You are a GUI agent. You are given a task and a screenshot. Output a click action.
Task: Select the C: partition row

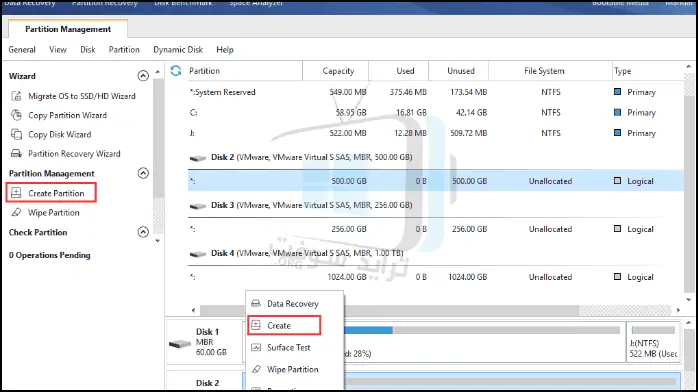(436, 113)
